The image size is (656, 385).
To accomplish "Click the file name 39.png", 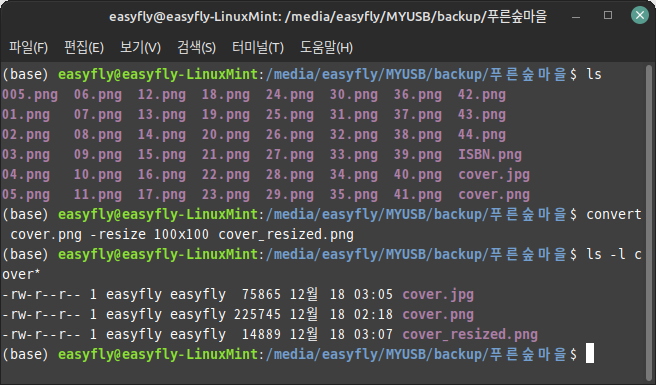I will [418, 154].
